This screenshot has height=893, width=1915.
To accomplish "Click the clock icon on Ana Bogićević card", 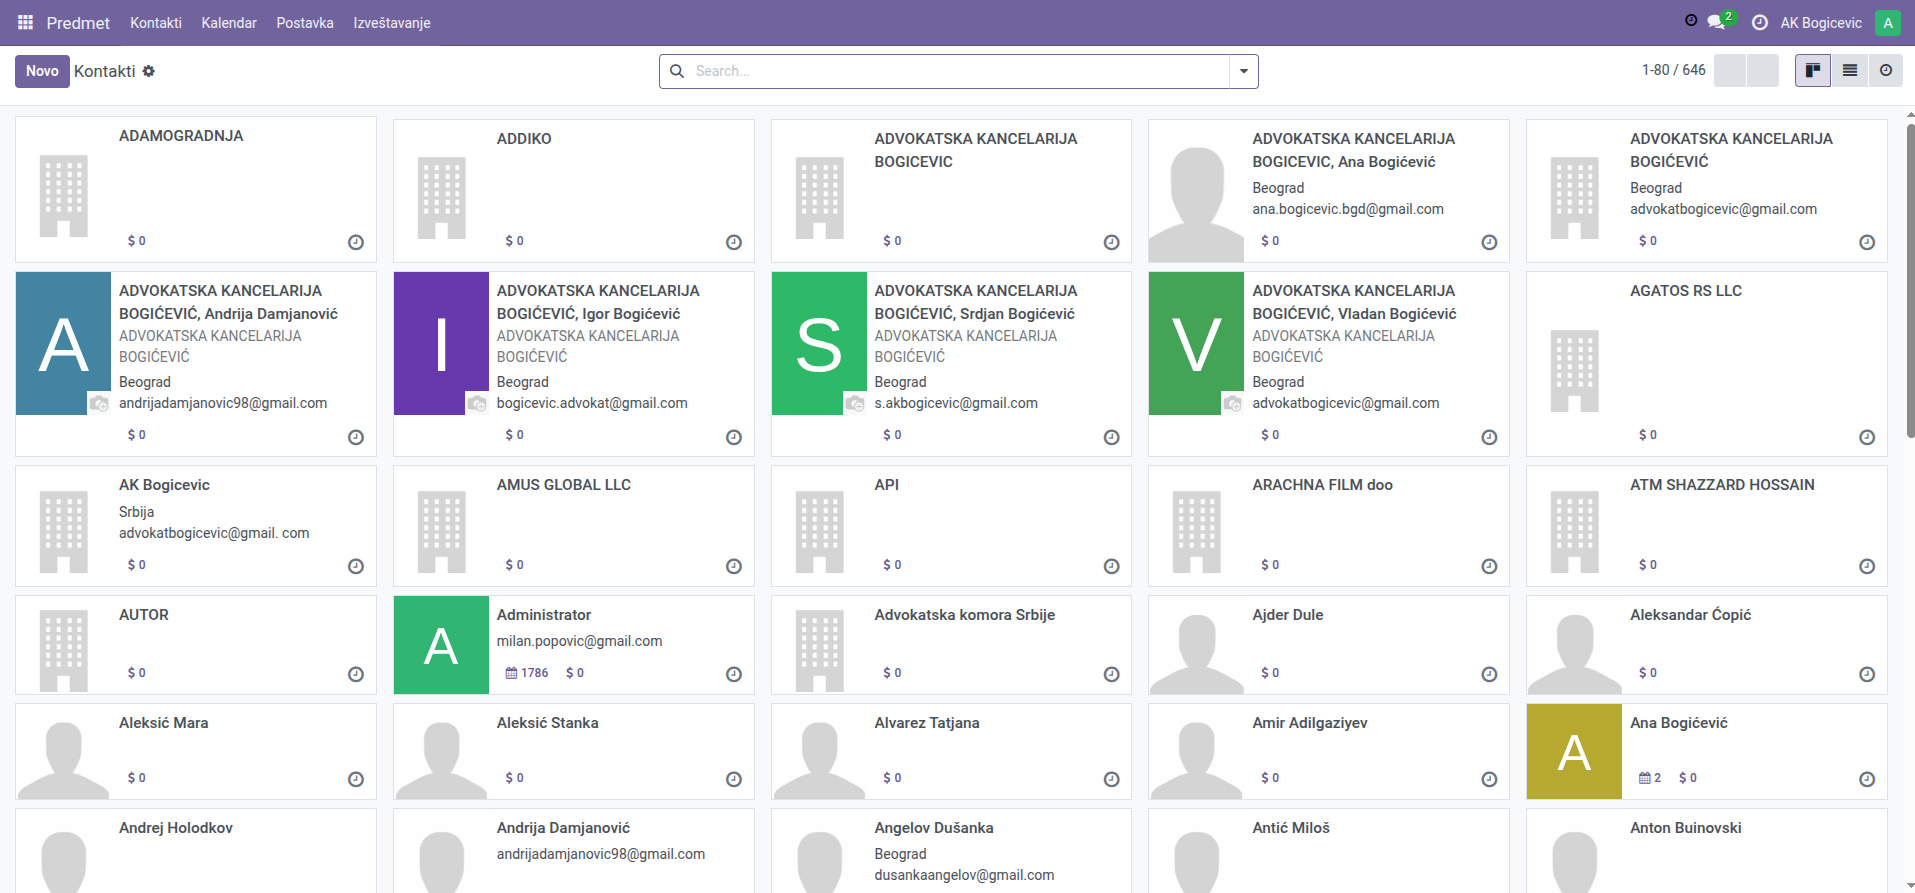I will (1866, 779).
